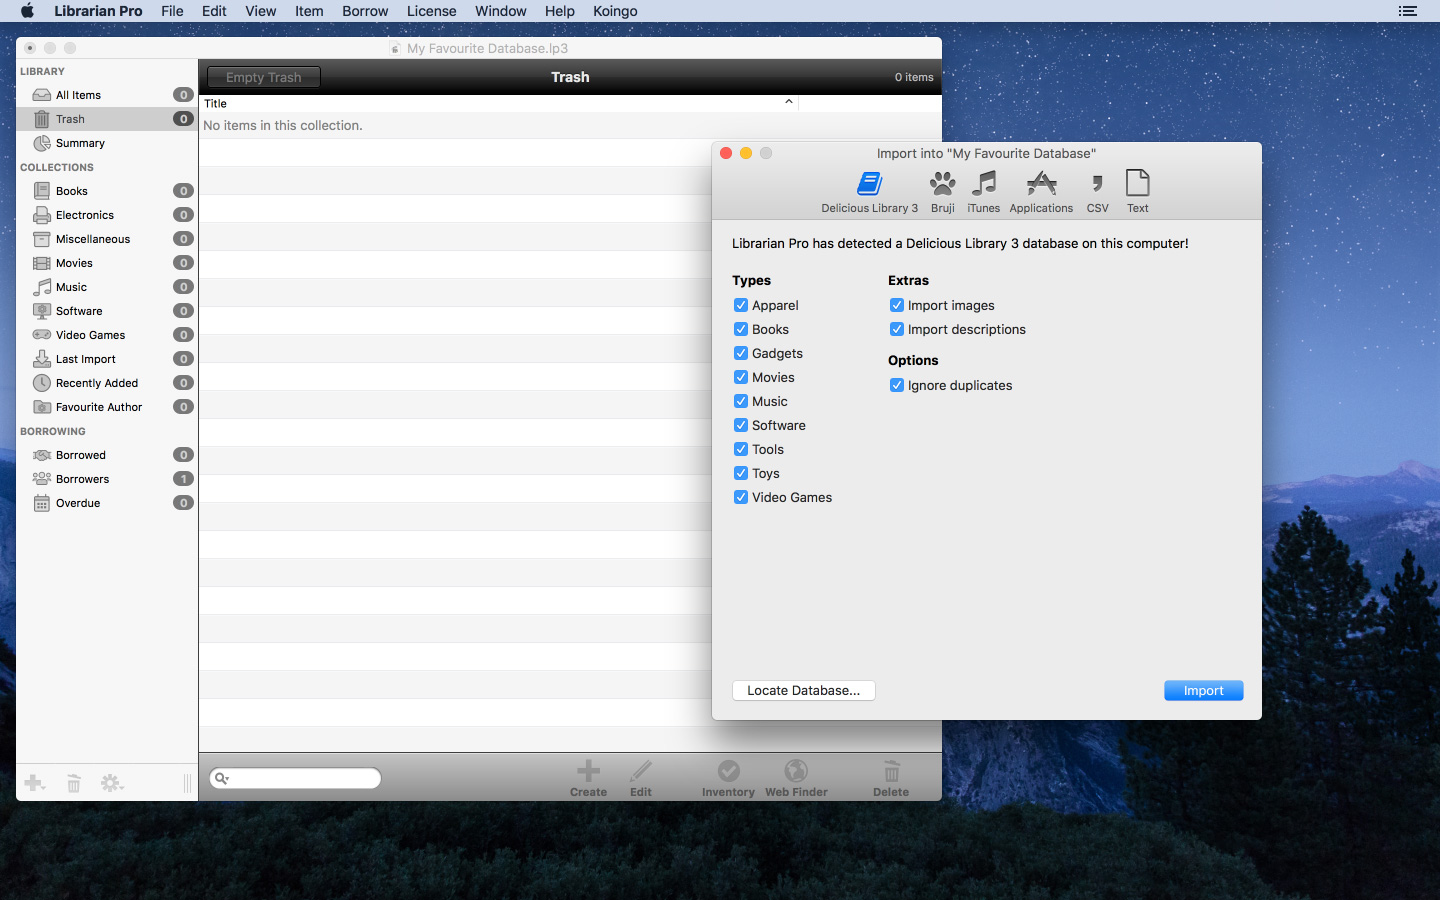
Task: Click the Inventory toolbar button
Action: (x=728, y=778)
